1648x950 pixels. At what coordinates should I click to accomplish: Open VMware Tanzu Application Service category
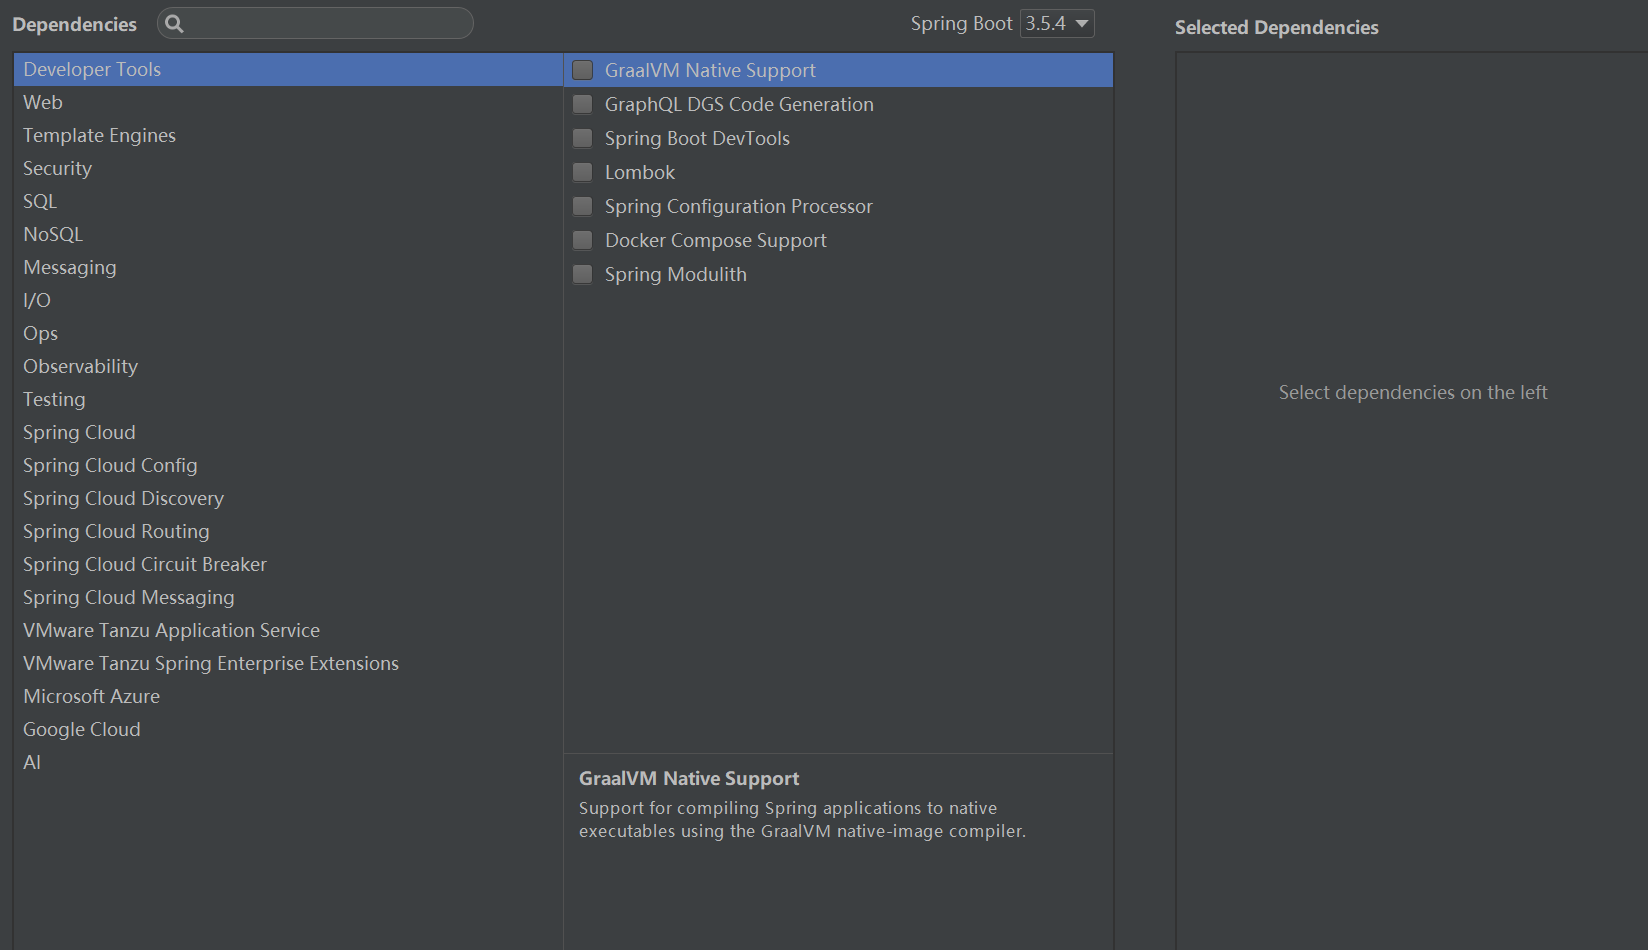click(x=288, y=630)
